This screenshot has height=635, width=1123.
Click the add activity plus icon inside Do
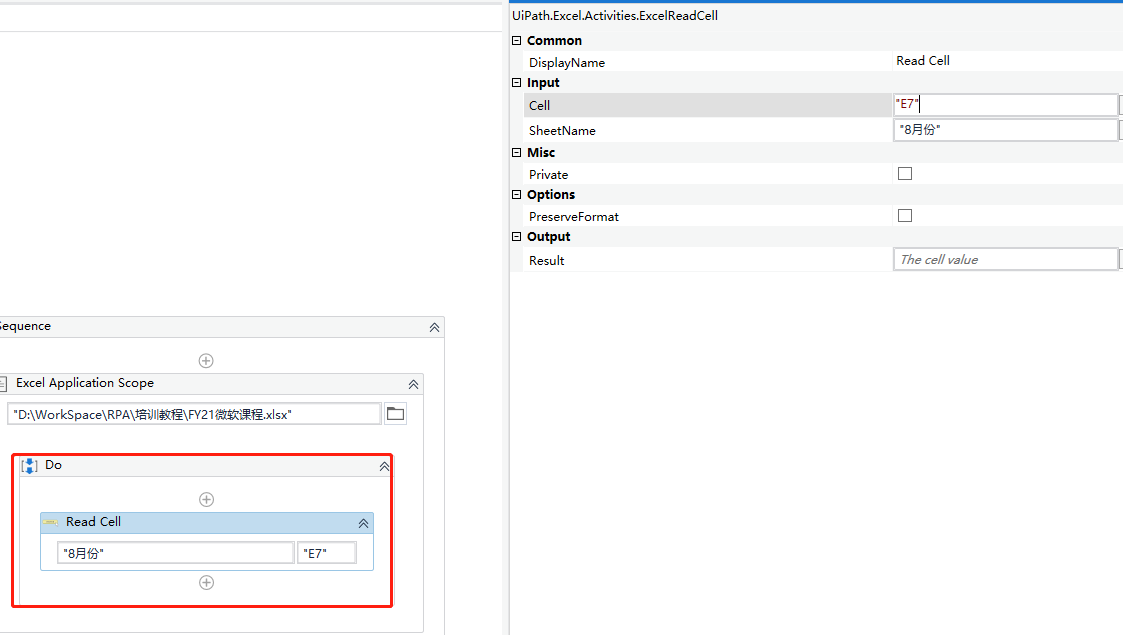tap(206, 499)
